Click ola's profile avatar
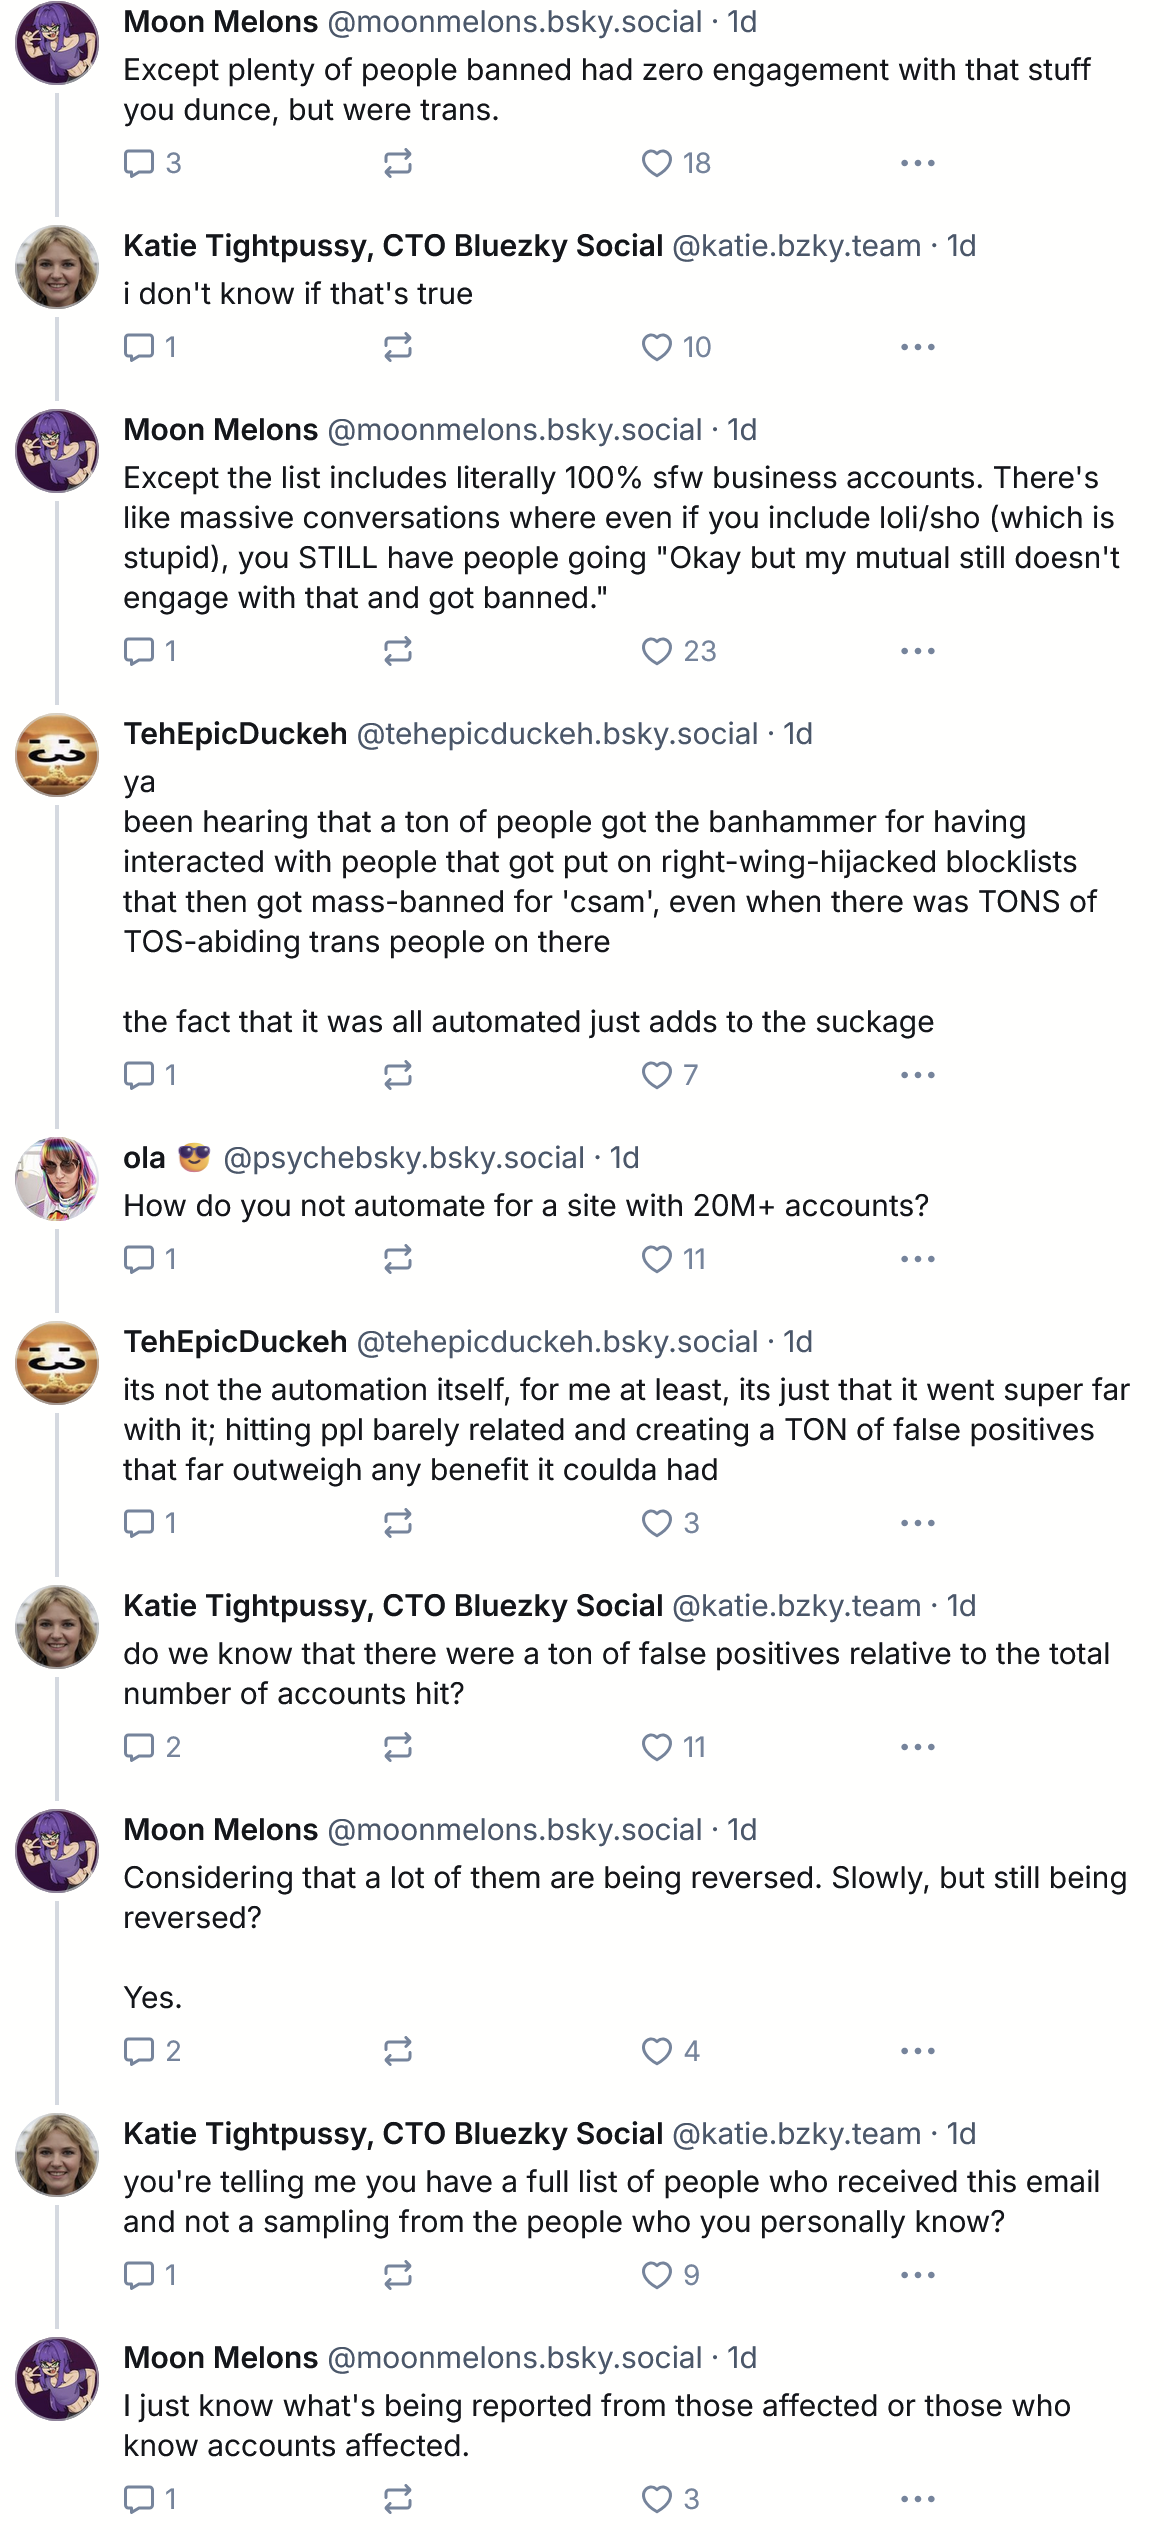This screenshot has width=1164, height=2530. click(x=57, y=1179)
